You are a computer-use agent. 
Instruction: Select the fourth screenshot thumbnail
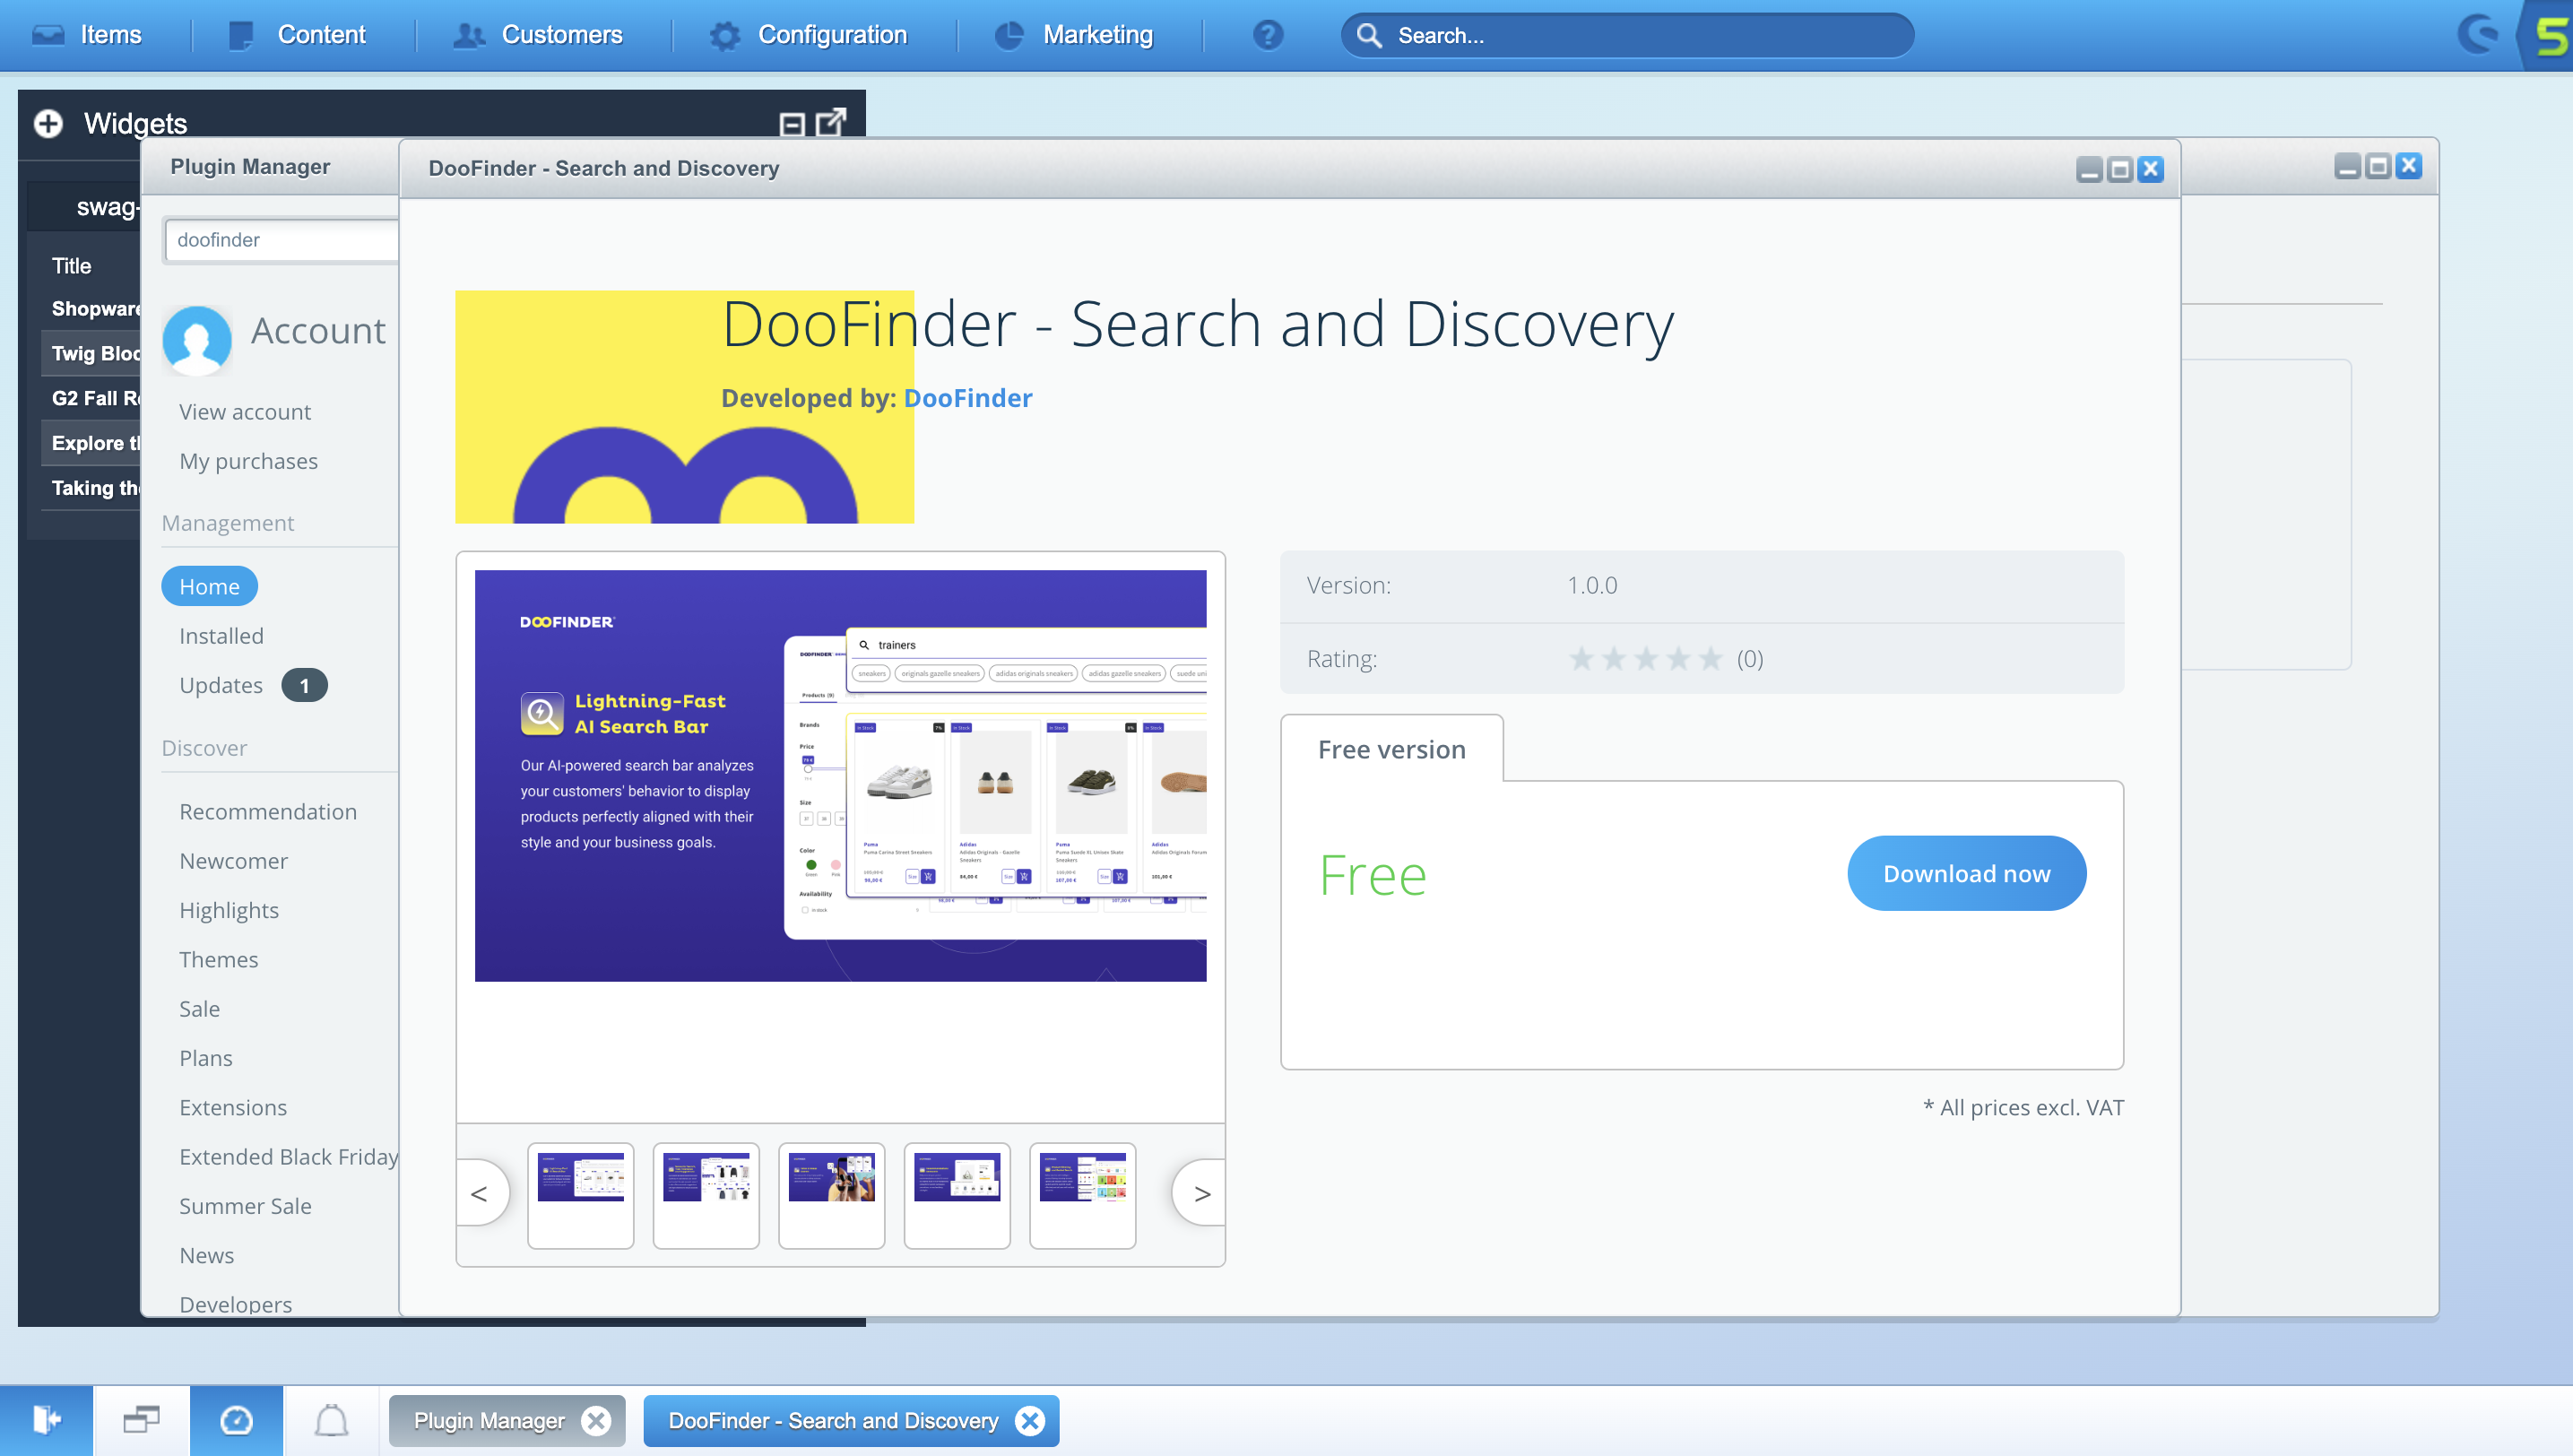click(x=957, y=1195)
